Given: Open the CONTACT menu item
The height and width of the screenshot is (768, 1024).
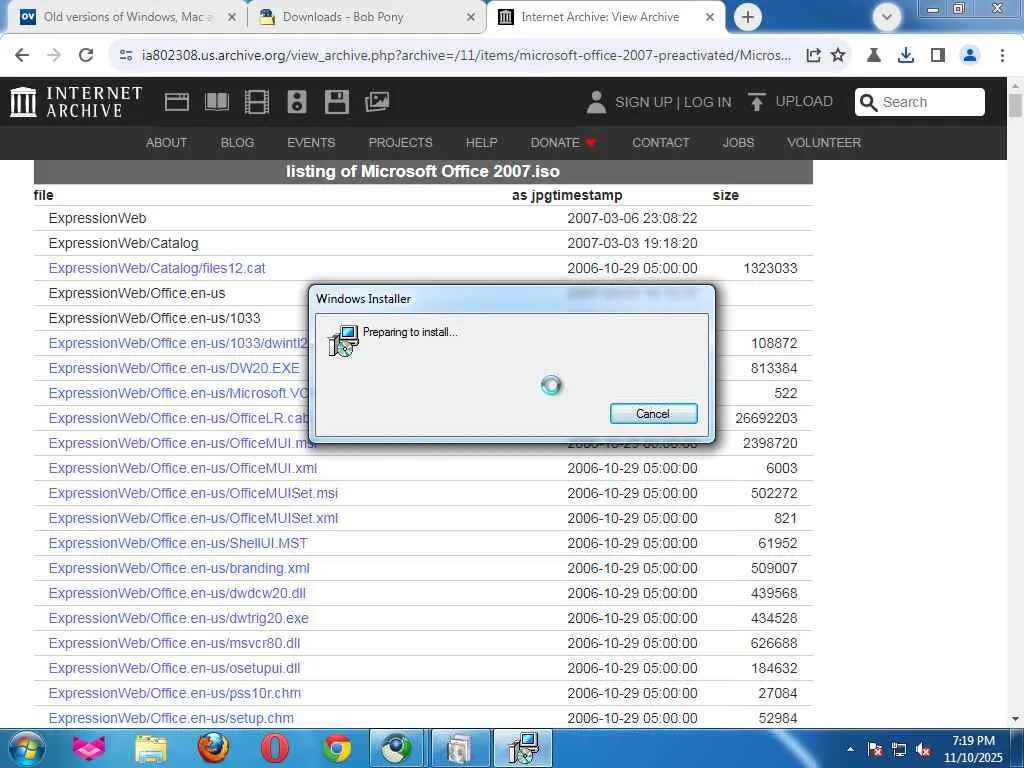Looking at the screenshot, I should (x=660, y=142).
